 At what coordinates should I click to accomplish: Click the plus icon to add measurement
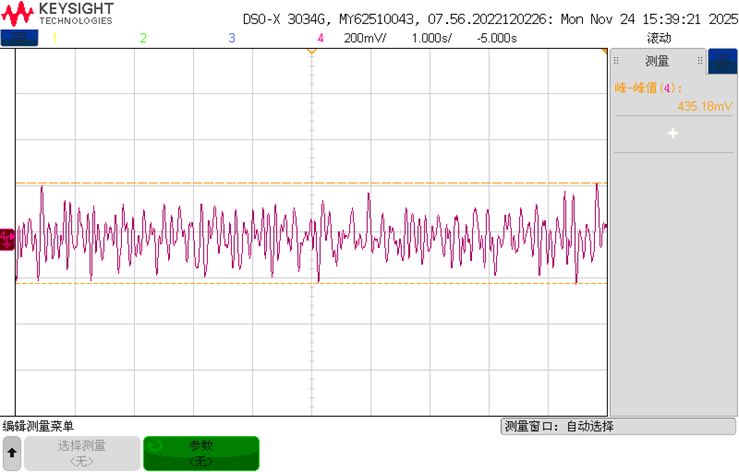point(673,133)
